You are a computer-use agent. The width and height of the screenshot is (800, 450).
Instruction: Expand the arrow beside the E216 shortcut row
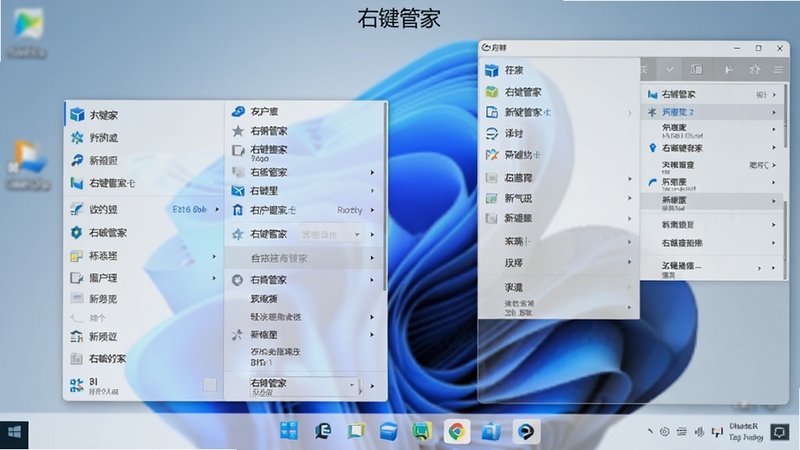click(x=217, y=209)
